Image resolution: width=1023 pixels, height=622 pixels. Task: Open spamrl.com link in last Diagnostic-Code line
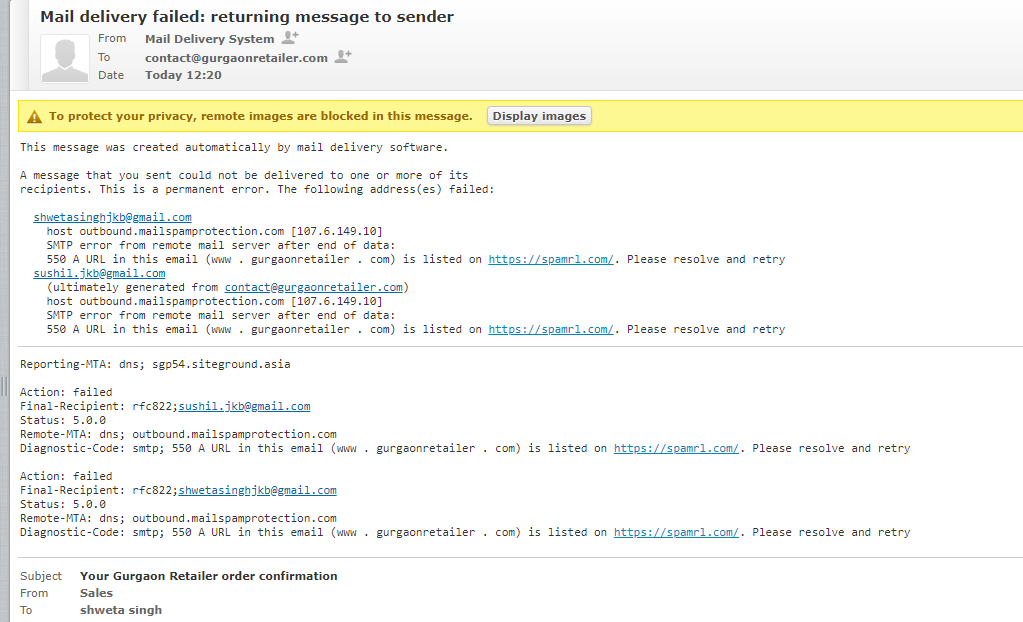(676, 532)
